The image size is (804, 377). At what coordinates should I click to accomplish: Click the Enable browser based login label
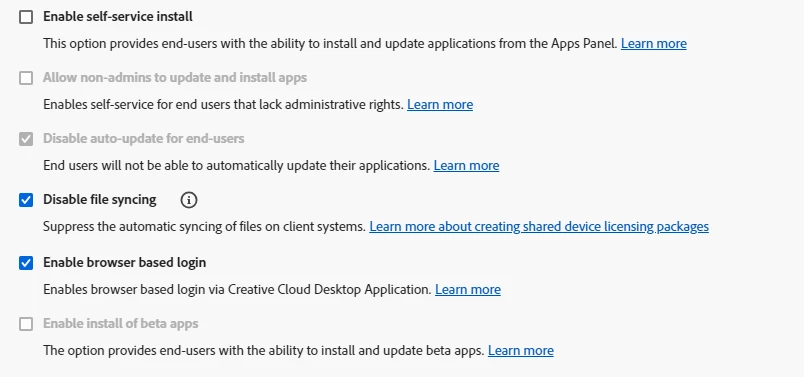point(125,263)
